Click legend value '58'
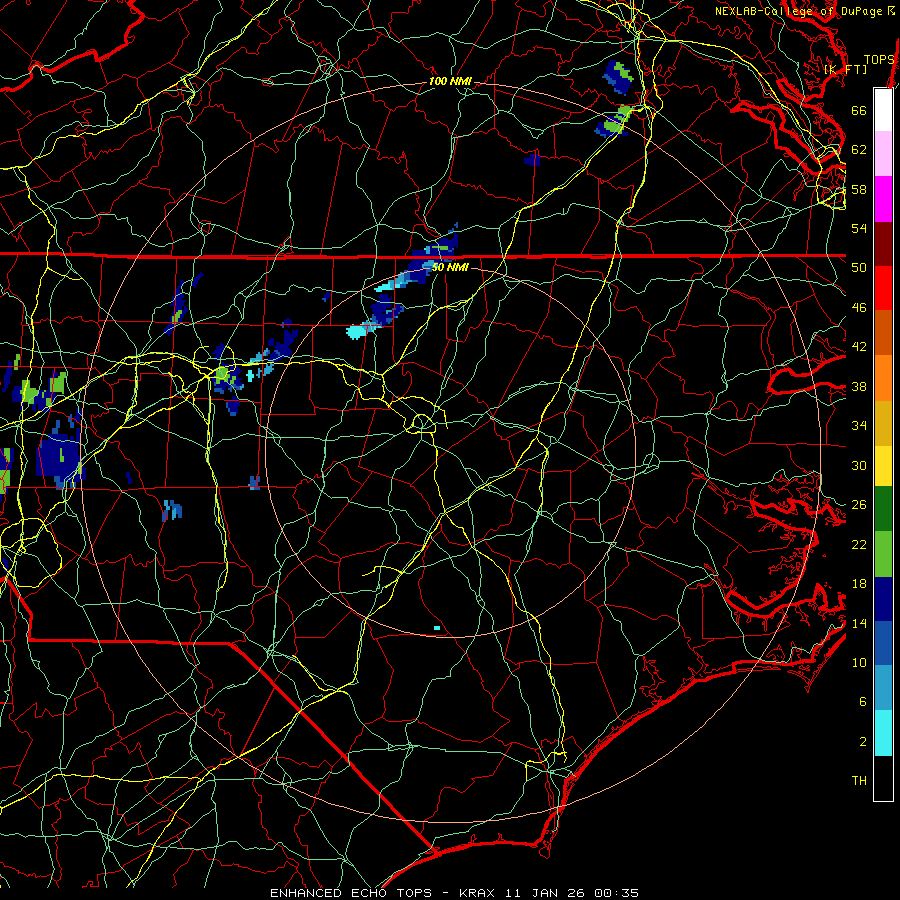The height and width of the screenshot is (900, 900). click(x=859, y=189)
